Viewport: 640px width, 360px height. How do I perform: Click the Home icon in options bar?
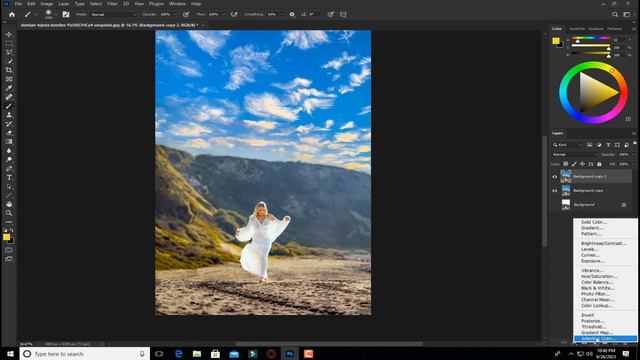(x=12, y=14)
